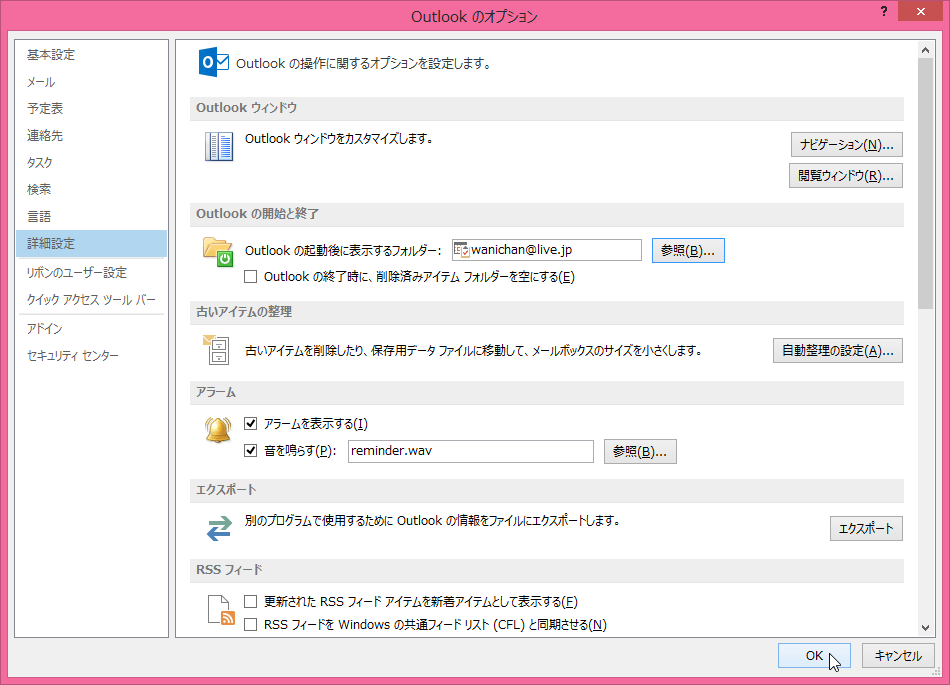Click the Outlook の開始と終了 section header

[546, 214]
